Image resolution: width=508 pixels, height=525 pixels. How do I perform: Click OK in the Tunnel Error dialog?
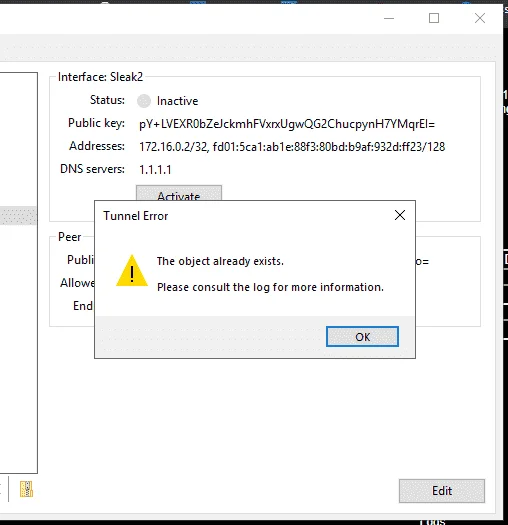(362, 336)
